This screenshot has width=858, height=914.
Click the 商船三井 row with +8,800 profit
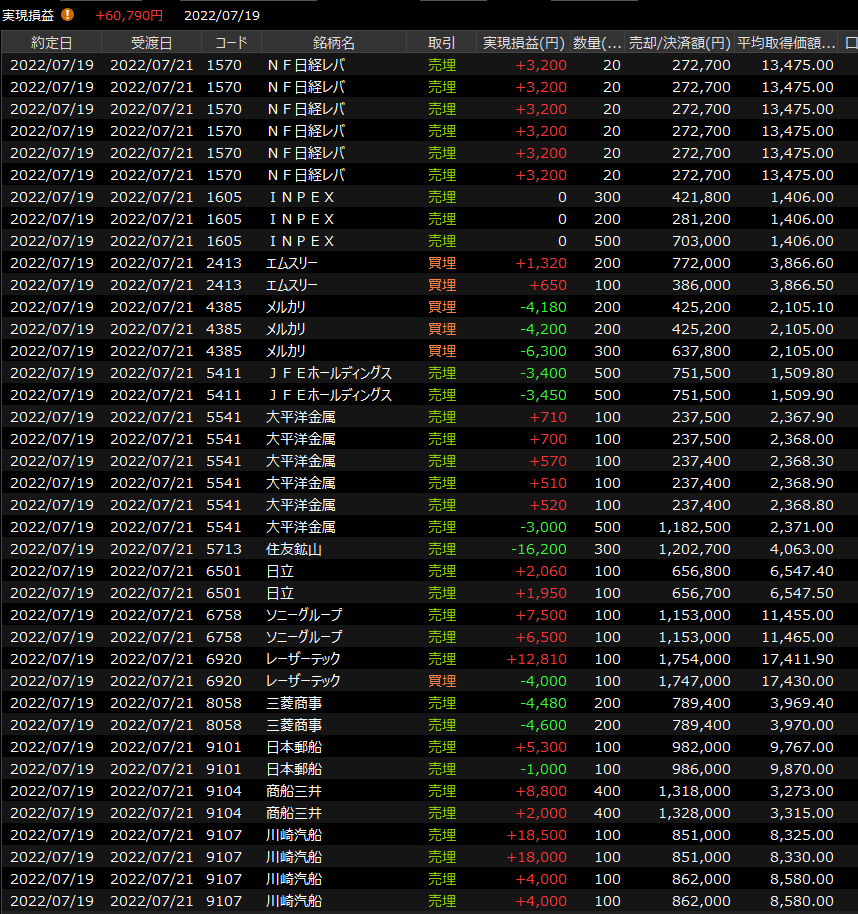tap(294, 791)
